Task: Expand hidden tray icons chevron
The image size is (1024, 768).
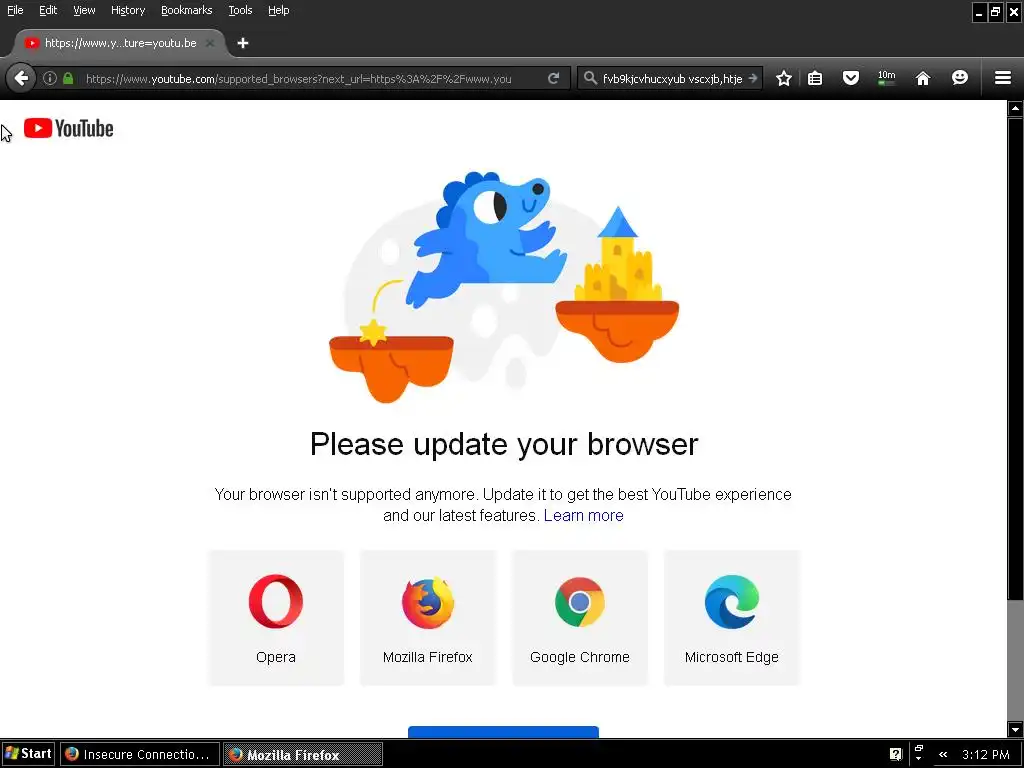Action: 942,754
